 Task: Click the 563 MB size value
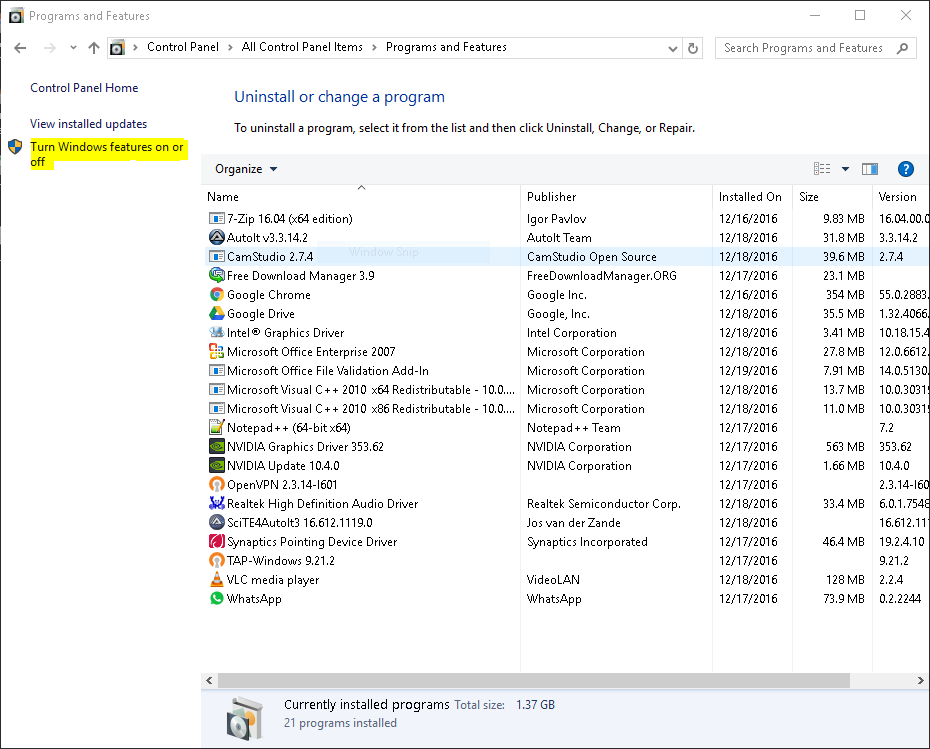[x=845, y=447]
